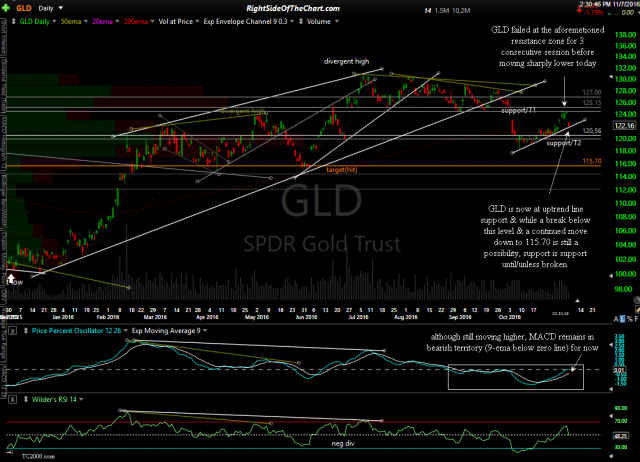Image resolution: width=640 pixels, height=462 pixels.
Task: Click the green plus add-indicator icon
Action: pos(6,8)
